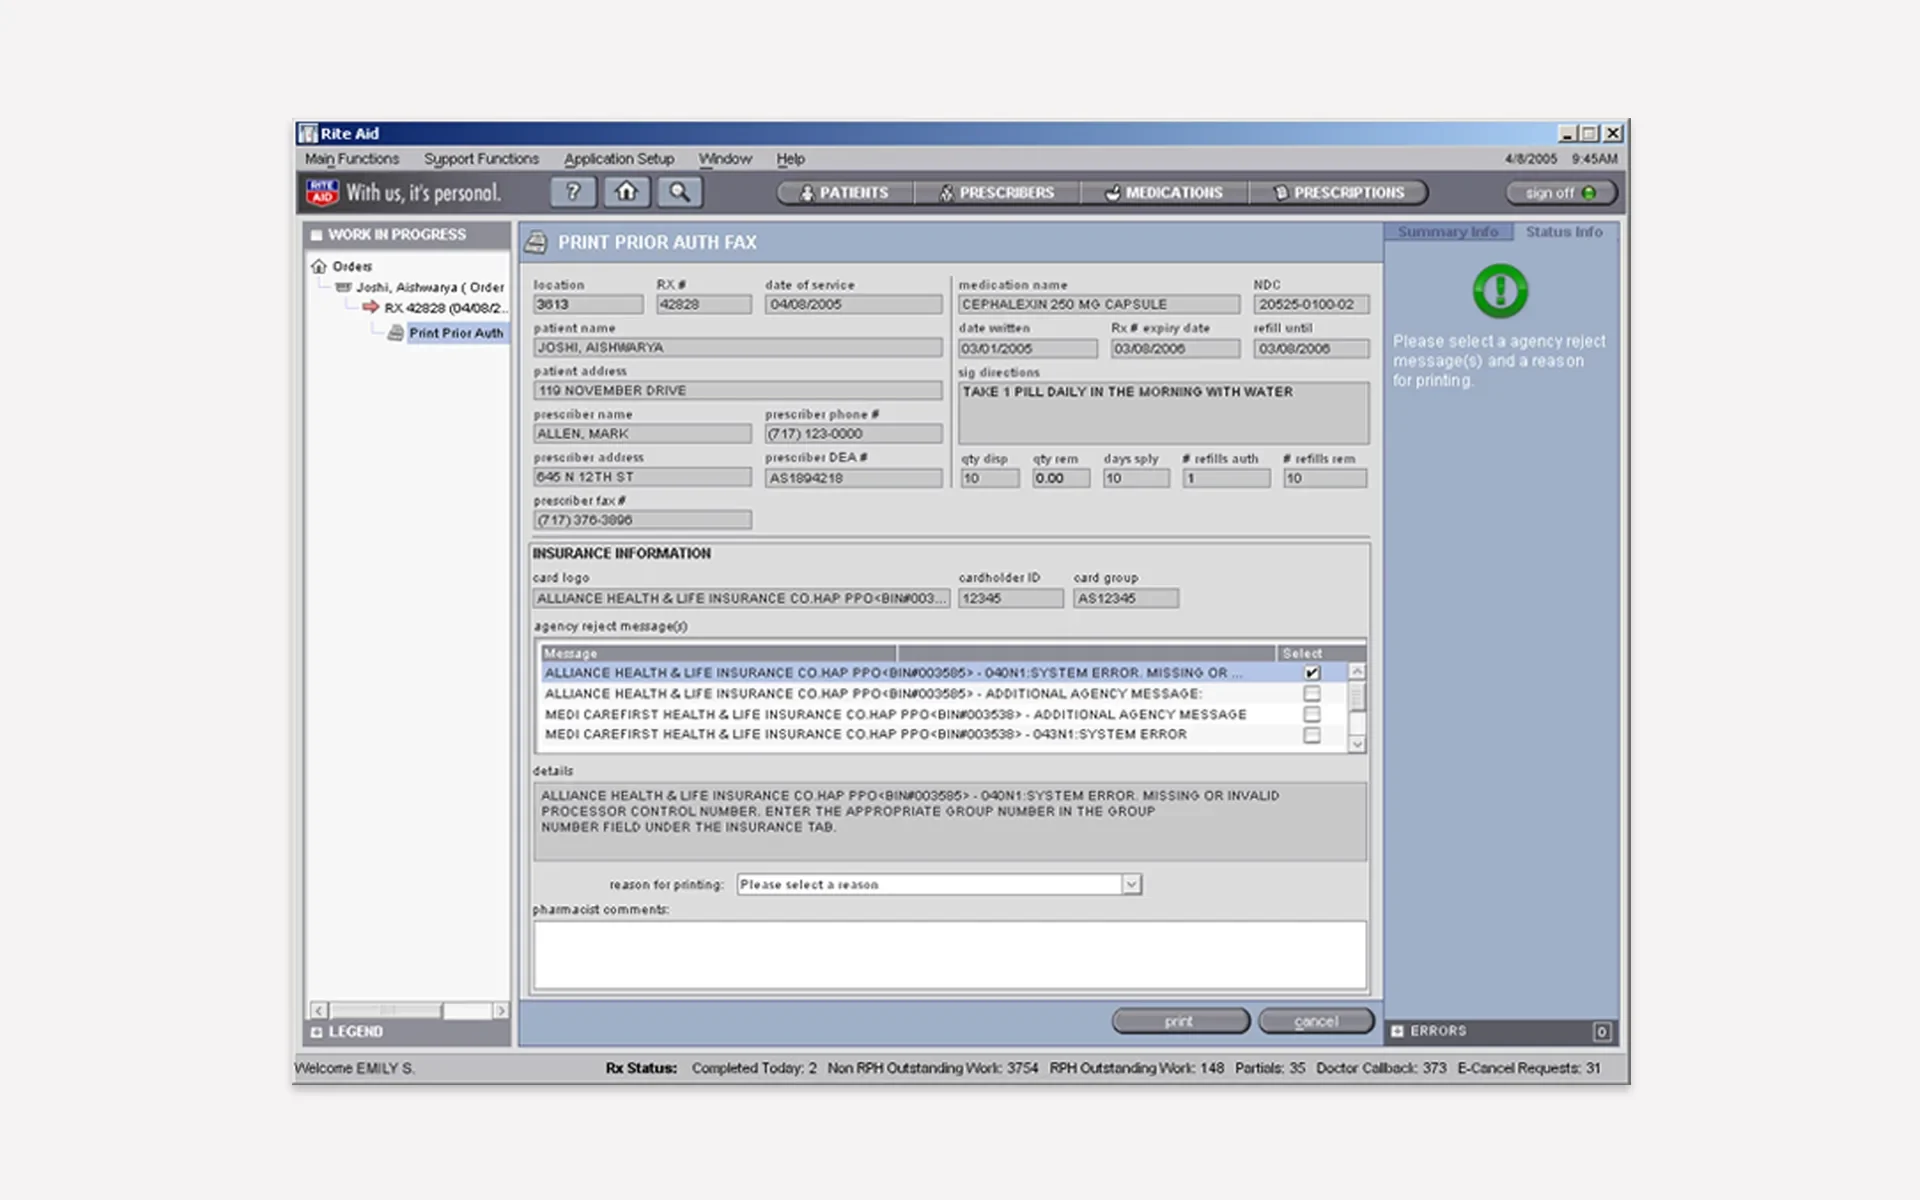Screen dimensions: 1920x1200
Task: Open the Medications section
Action: [x=1165, y=192]
